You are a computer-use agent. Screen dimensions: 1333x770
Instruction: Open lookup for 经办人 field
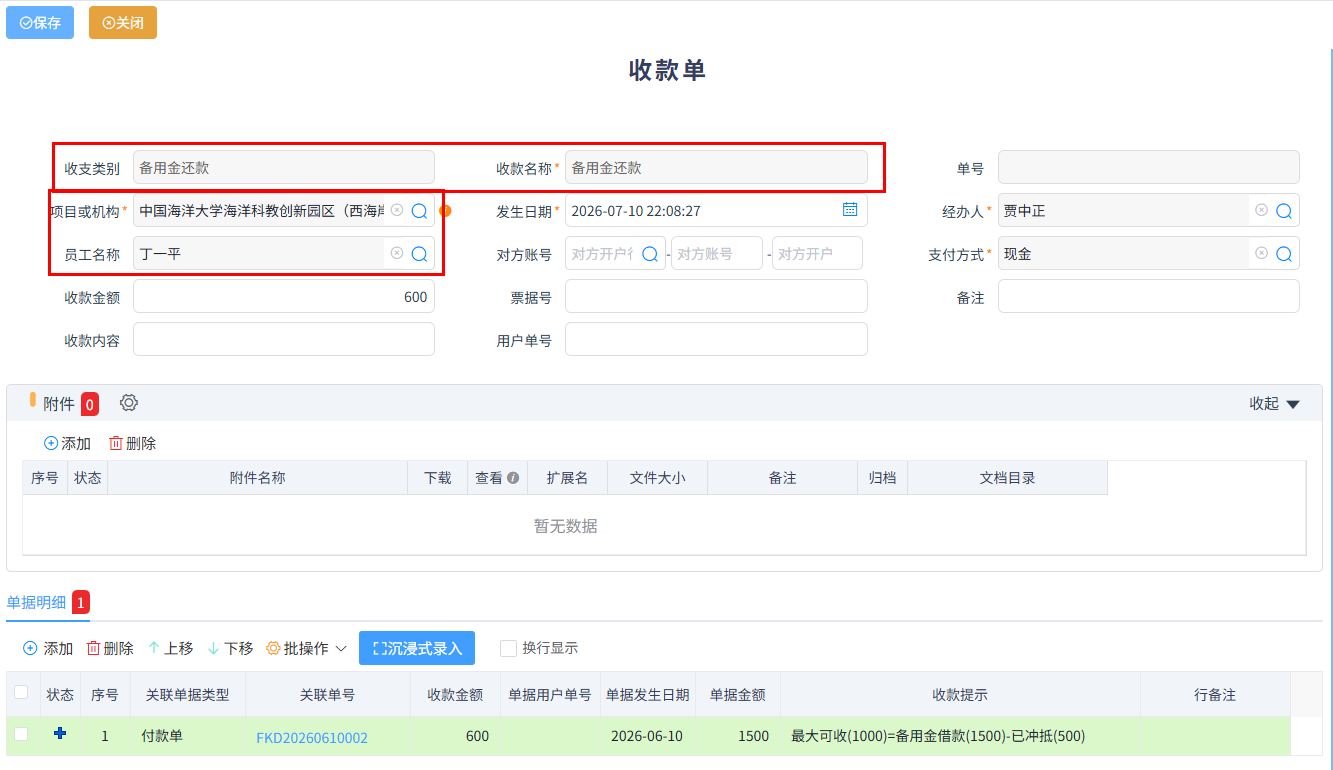pos(1284,211)
